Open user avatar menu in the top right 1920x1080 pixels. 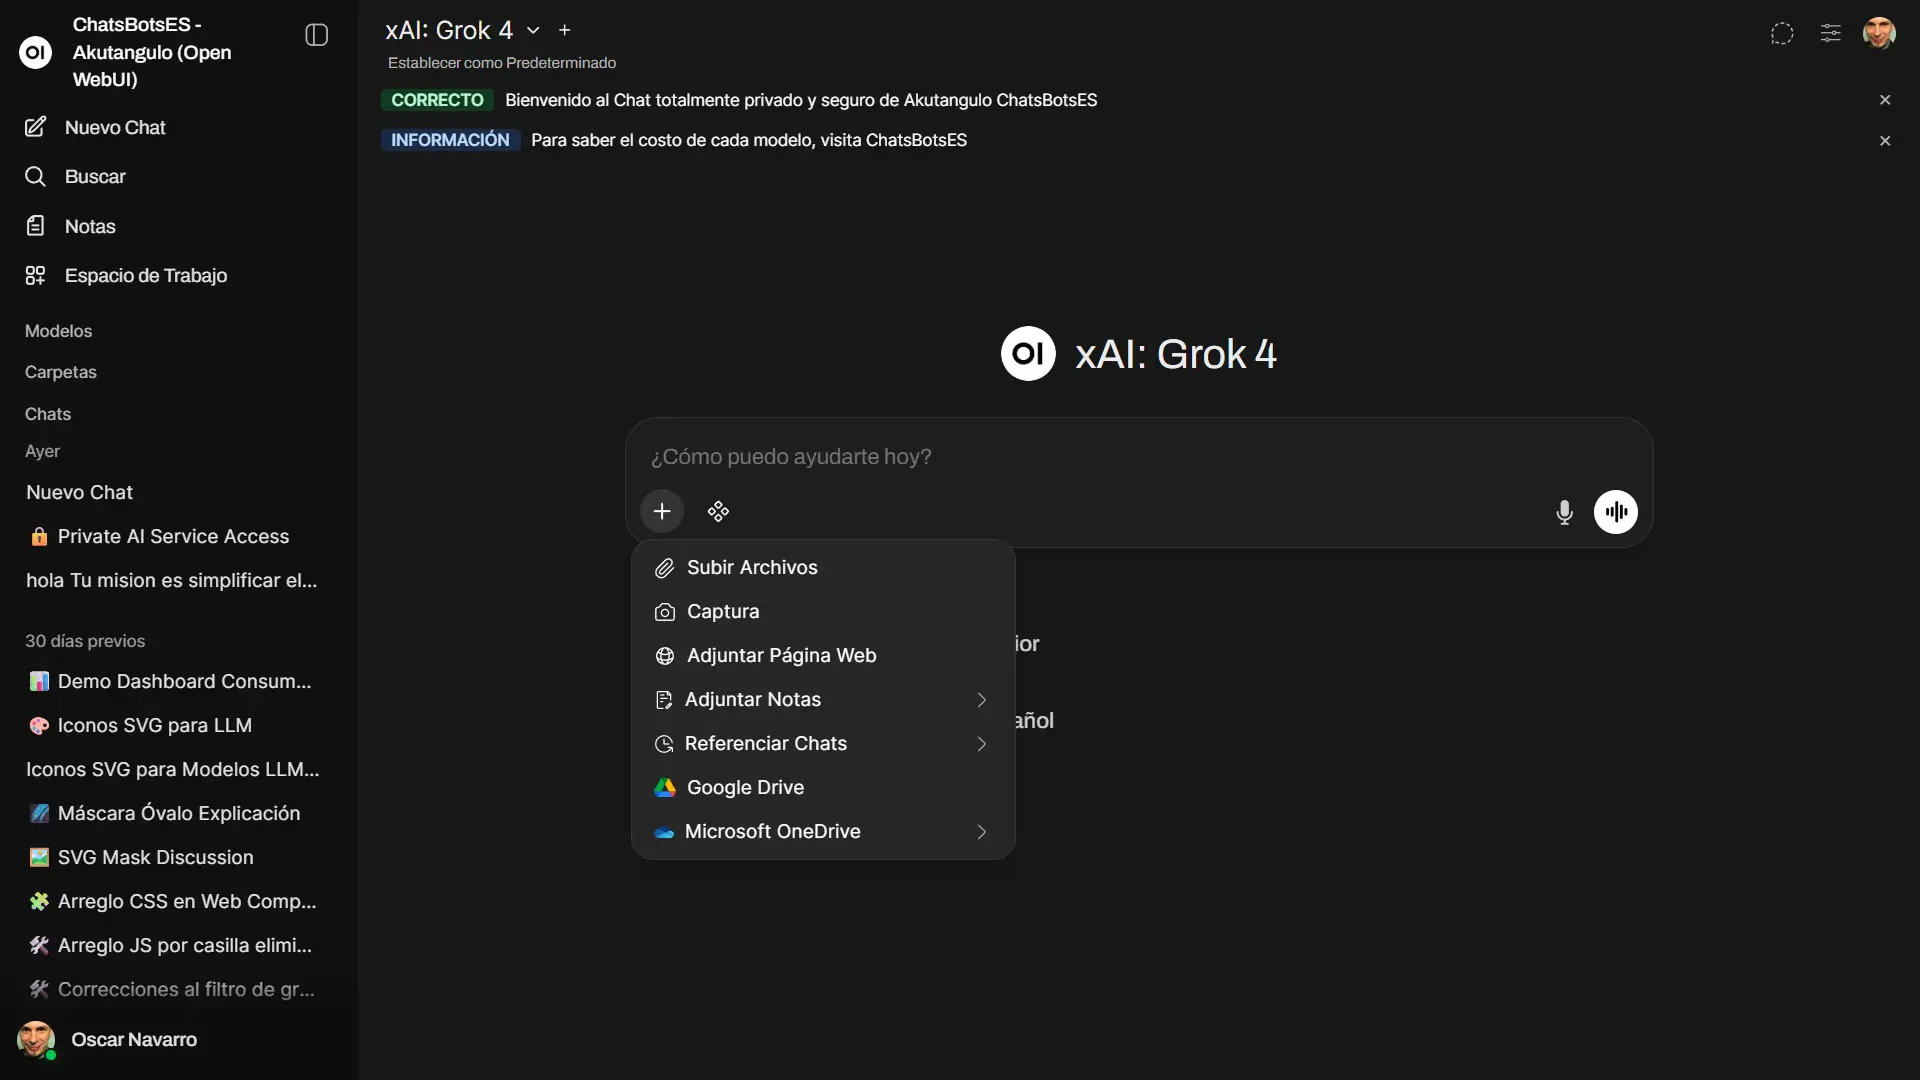(1879, 33)
